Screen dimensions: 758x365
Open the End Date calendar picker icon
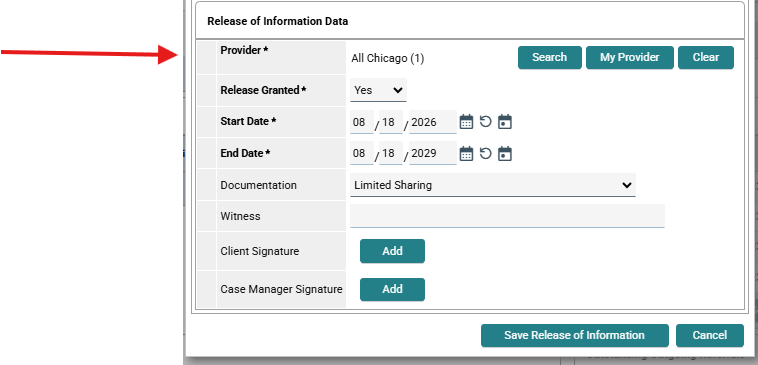coord(466,154)
